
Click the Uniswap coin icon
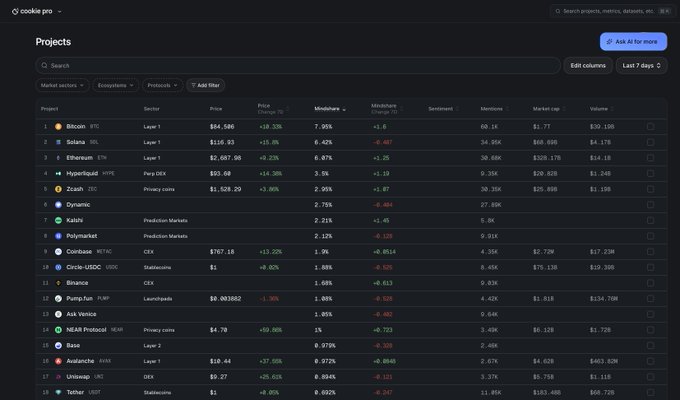pyautogui.click(x=58, y=377)
